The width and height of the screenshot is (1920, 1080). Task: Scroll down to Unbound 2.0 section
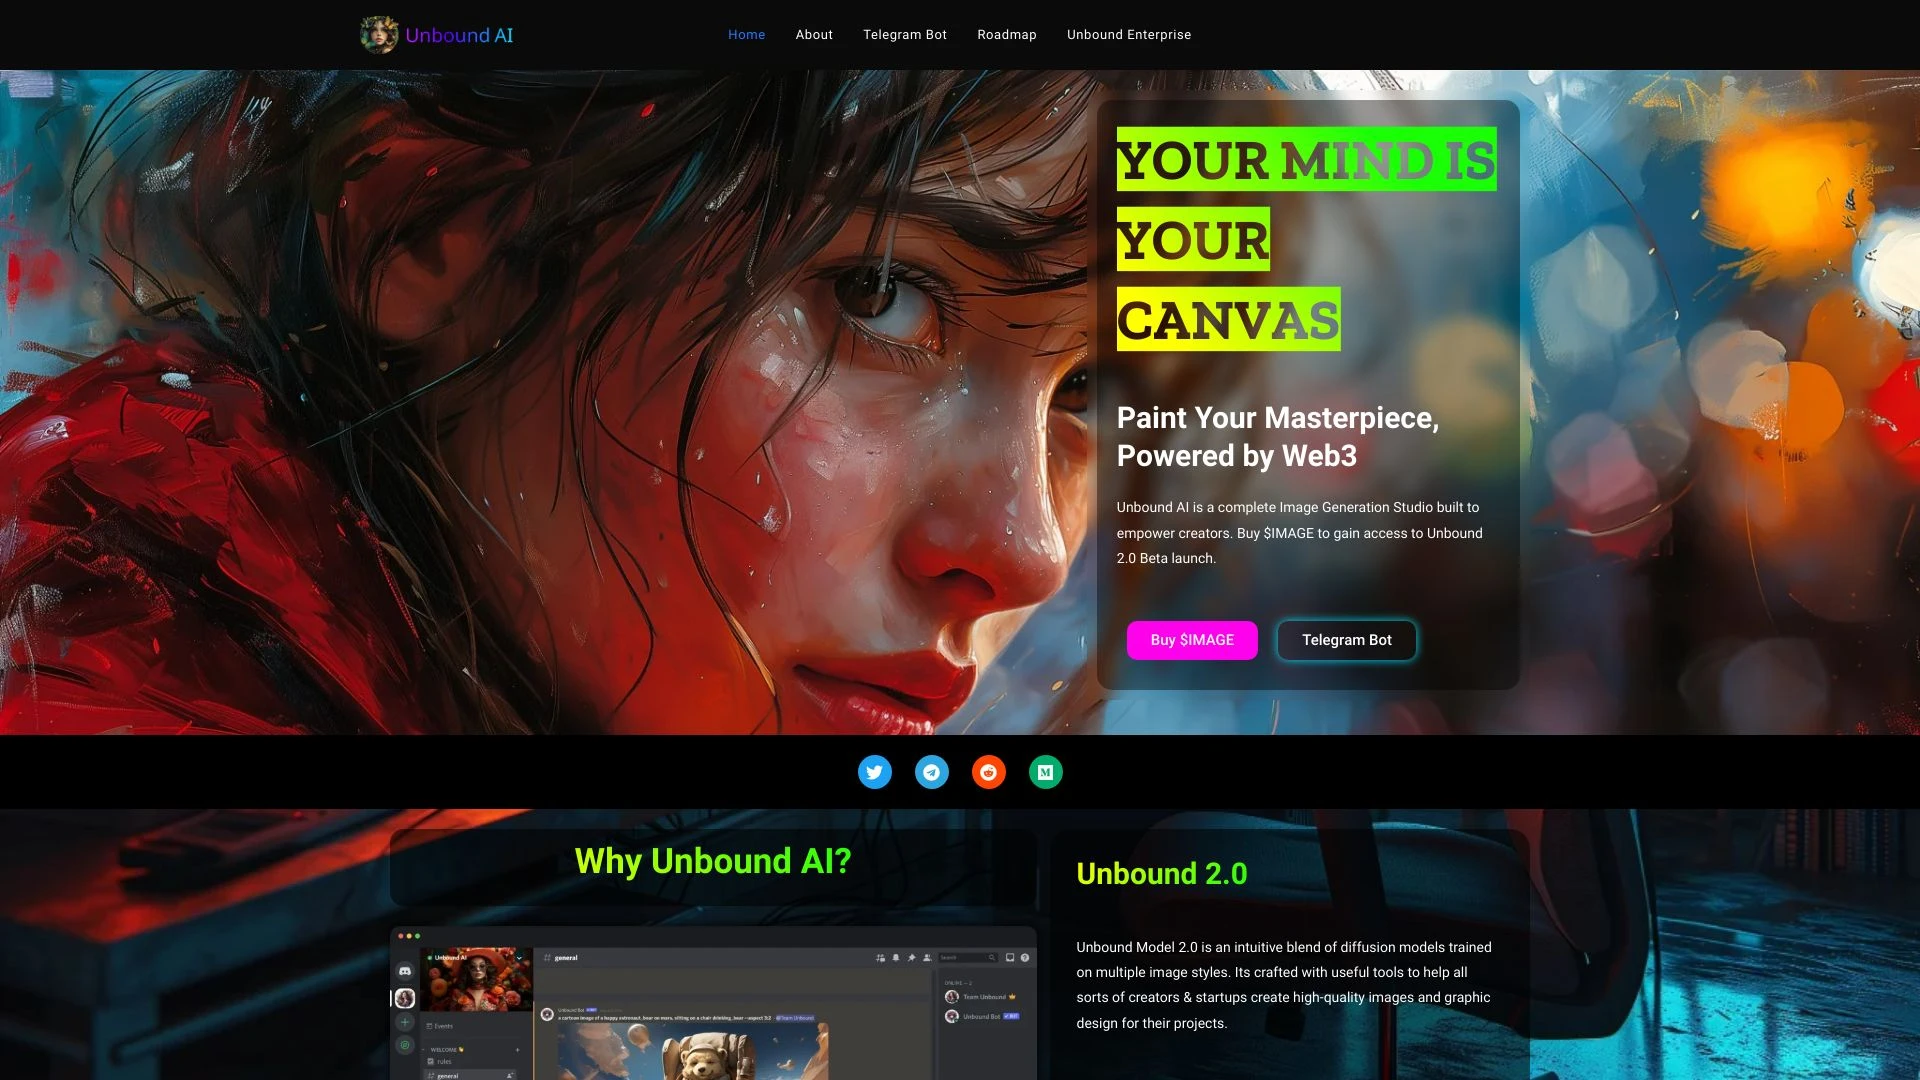point(1159,873)
